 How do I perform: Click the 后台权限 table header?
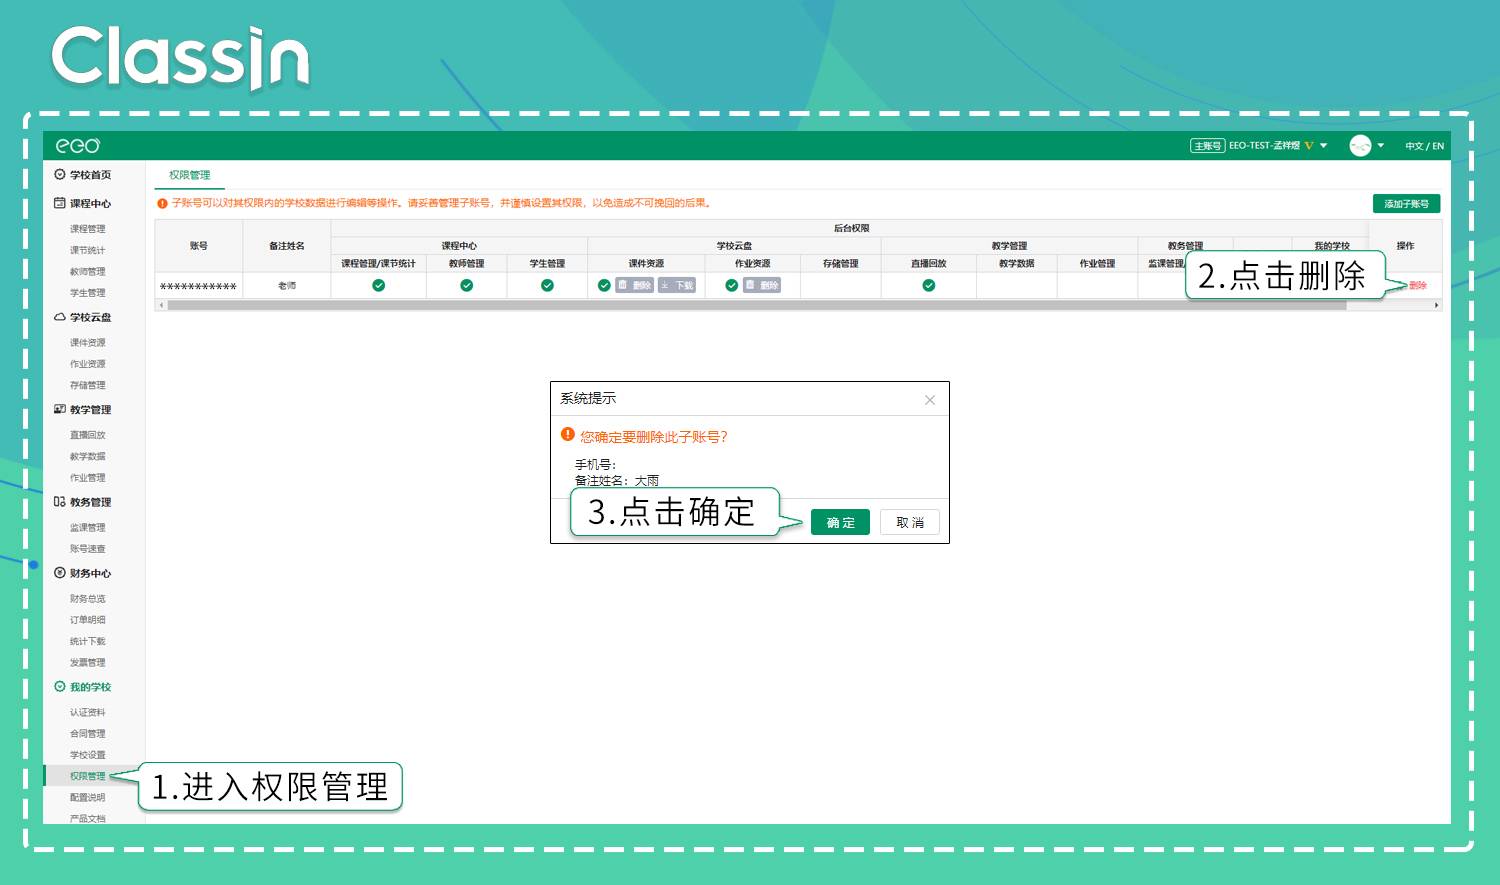coord(851,229)
